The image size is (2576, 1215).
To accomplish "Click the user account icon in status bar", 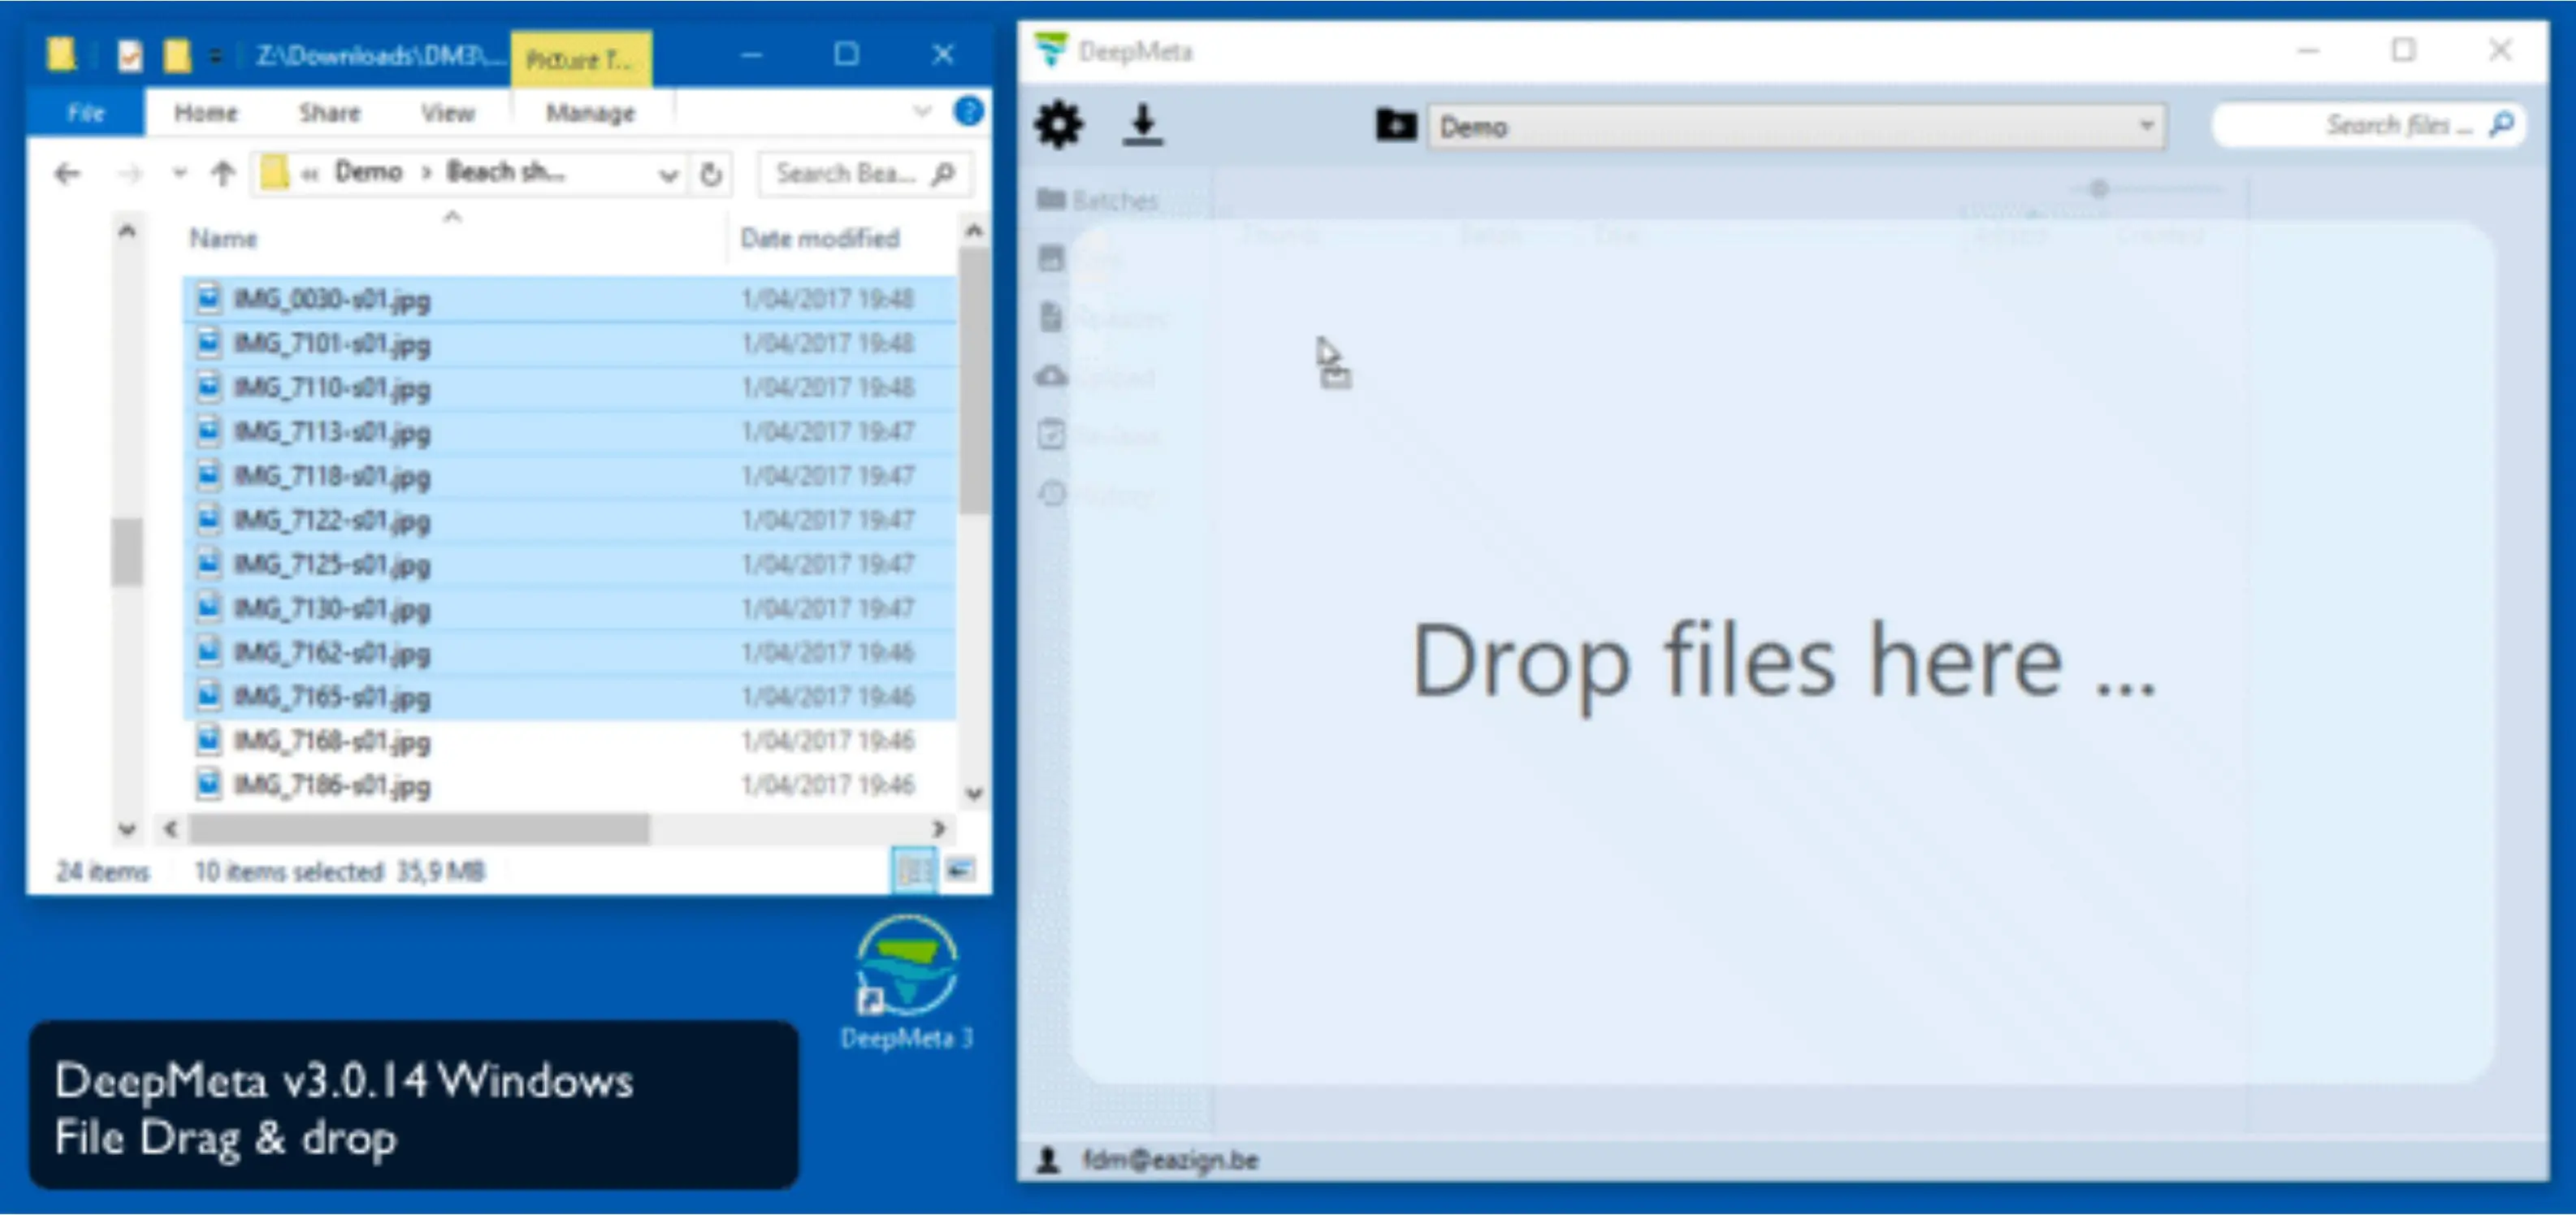I will coord(1047,1160).
